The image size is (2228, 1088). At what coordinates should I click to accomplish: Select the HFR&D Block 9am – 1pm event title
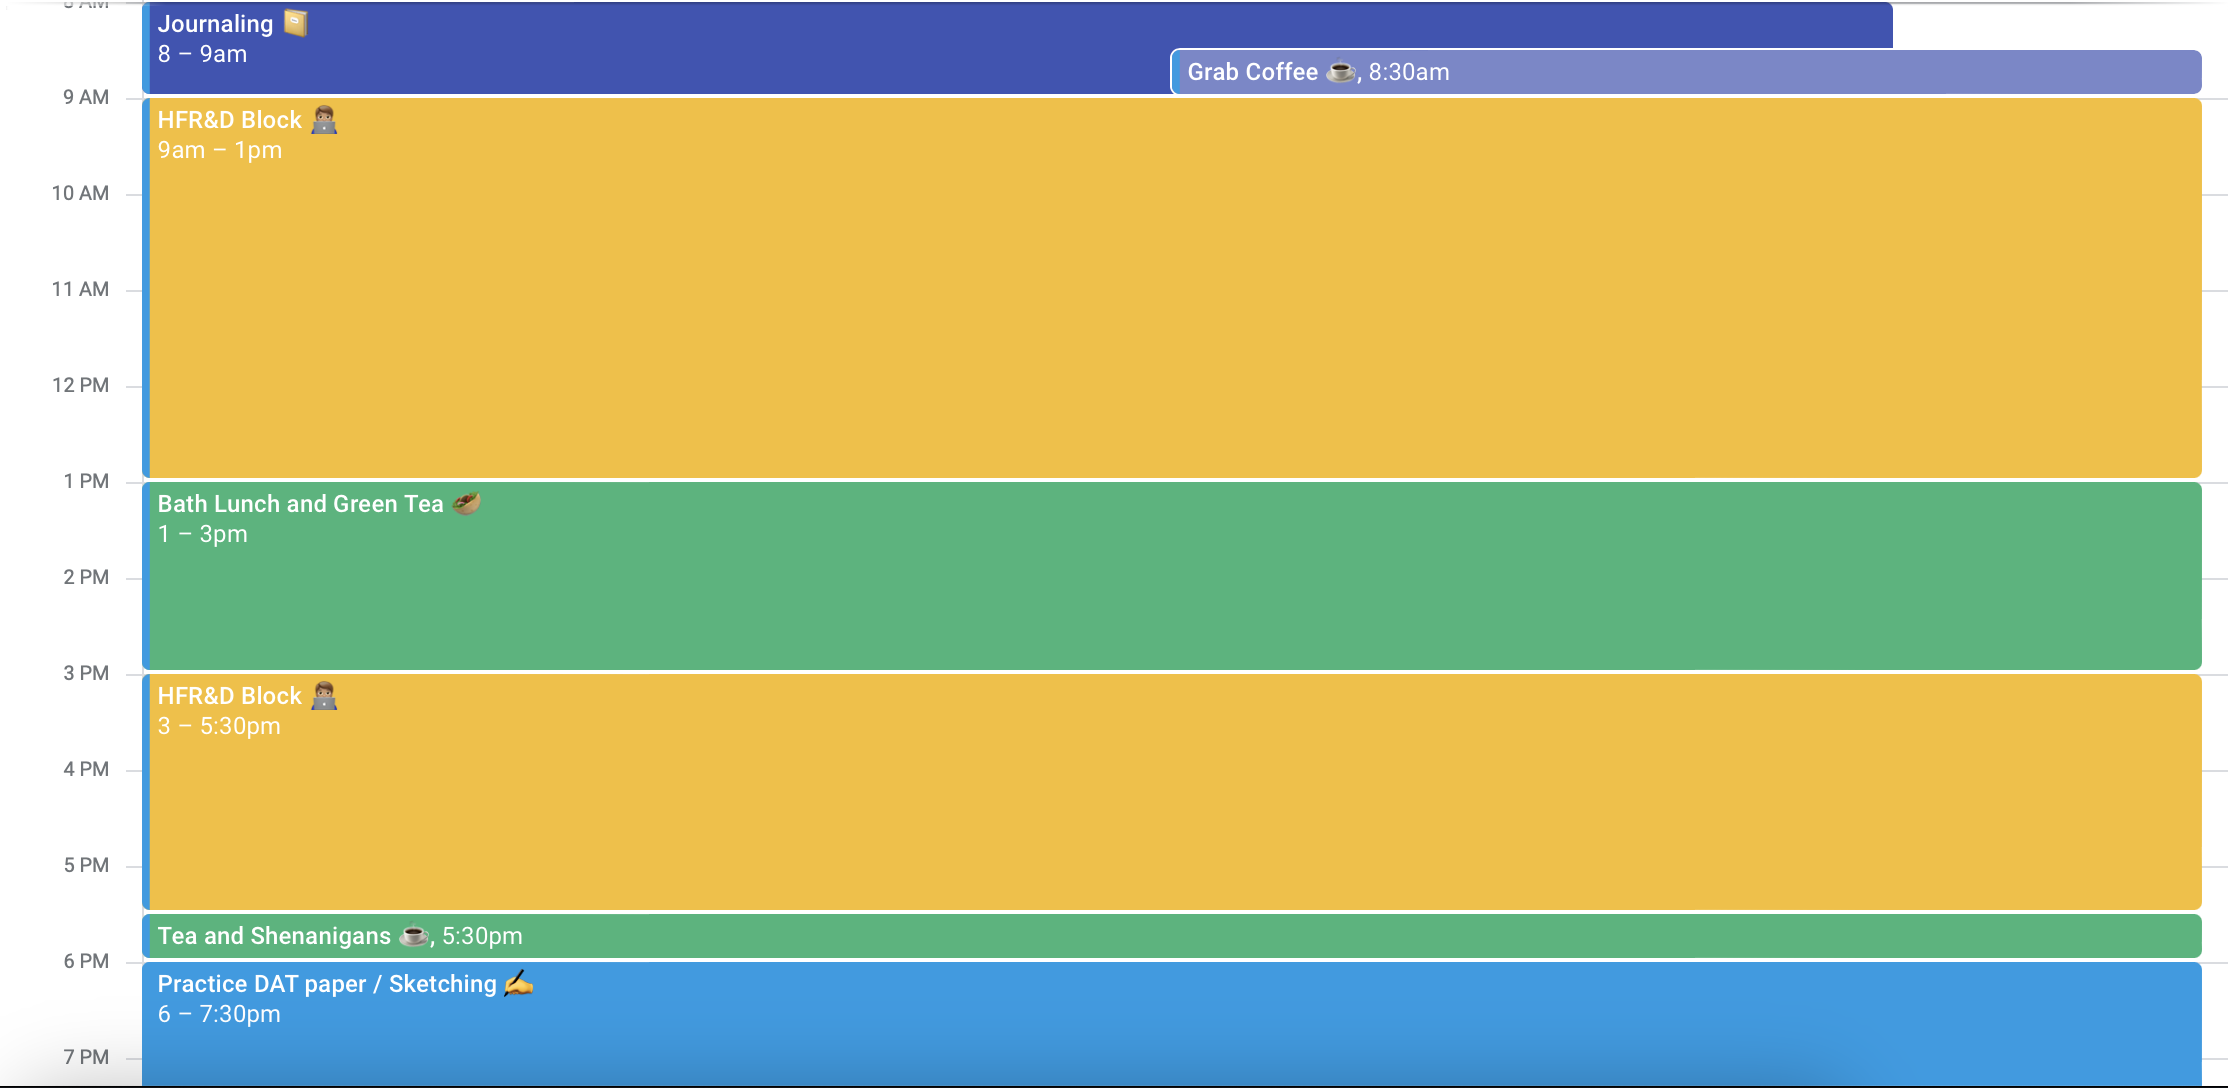coord(229,120)
